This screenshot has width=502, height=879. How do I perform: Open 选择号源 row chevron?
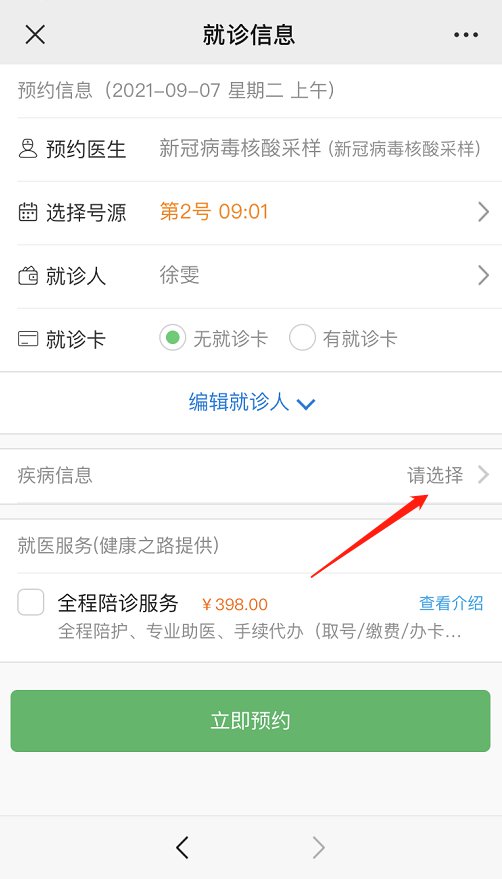coord(483,212)
